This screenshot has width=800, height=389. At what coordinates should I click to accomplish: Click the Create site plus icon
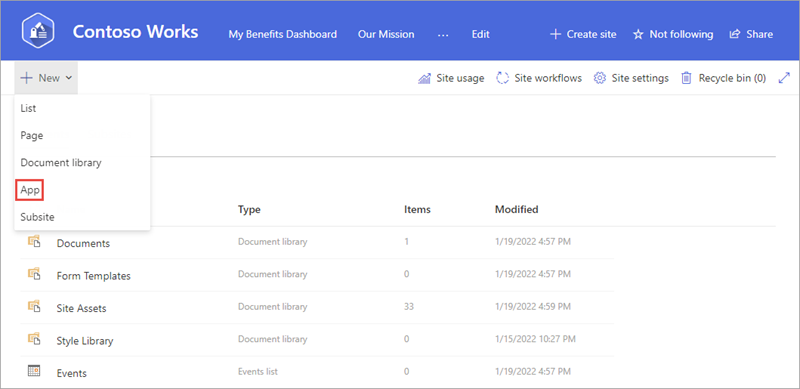(555, 34)
